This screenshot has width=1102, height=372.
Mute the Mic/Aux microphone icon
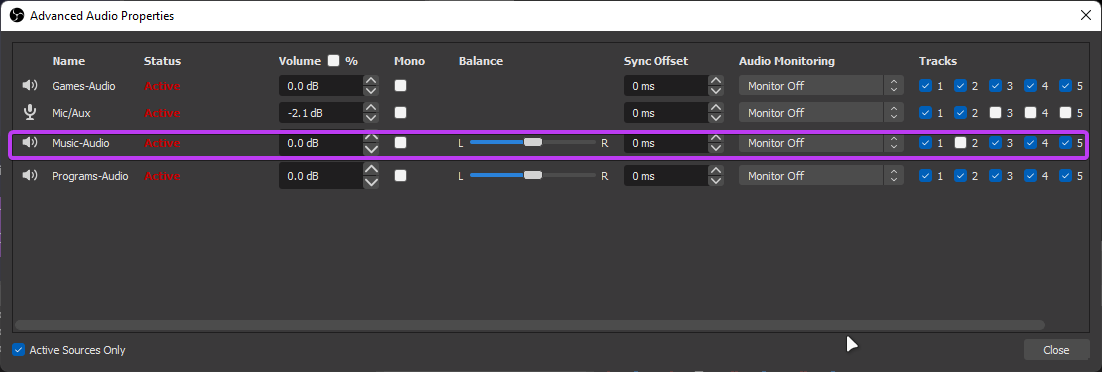(x=30, y=113)
